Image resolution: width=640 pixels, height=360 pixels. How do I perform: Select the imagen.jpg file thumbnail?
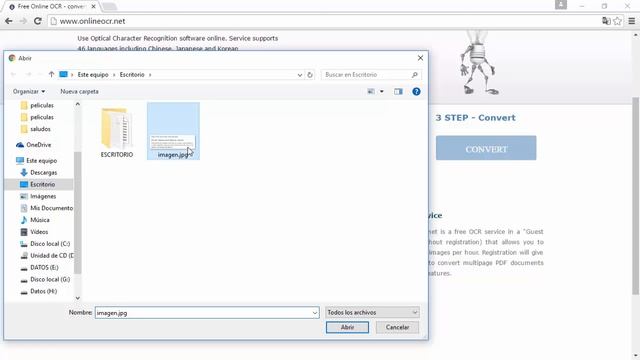pos(173,131)
